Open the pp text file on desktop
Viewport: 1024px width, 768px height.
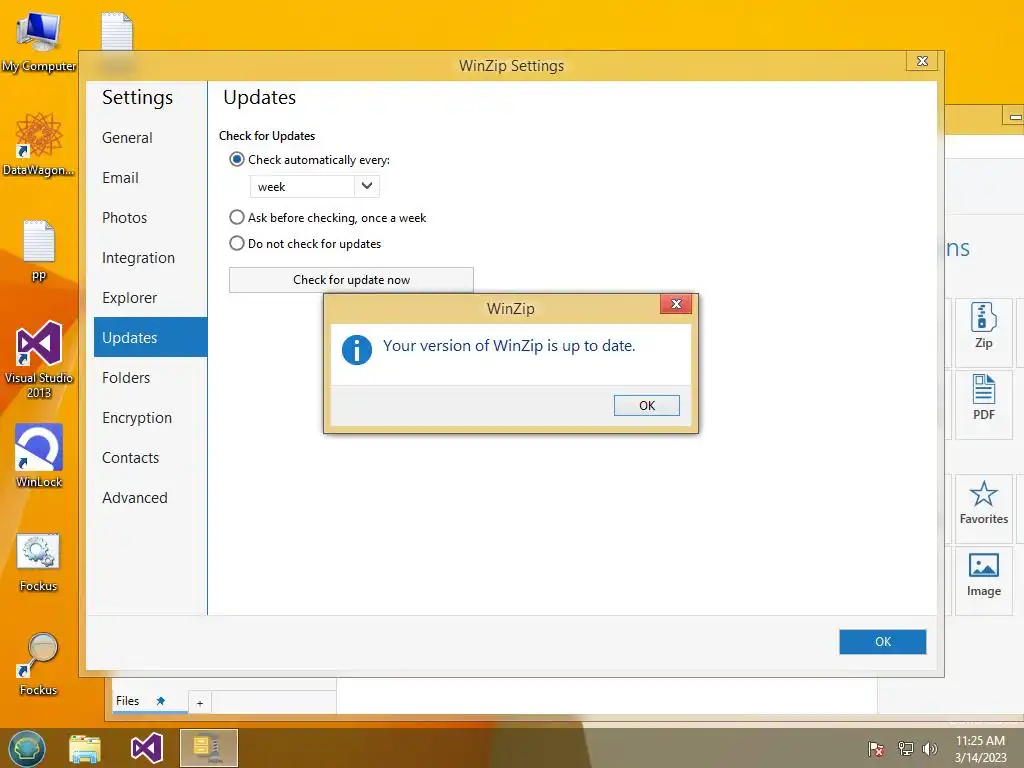tap(39, 250)
